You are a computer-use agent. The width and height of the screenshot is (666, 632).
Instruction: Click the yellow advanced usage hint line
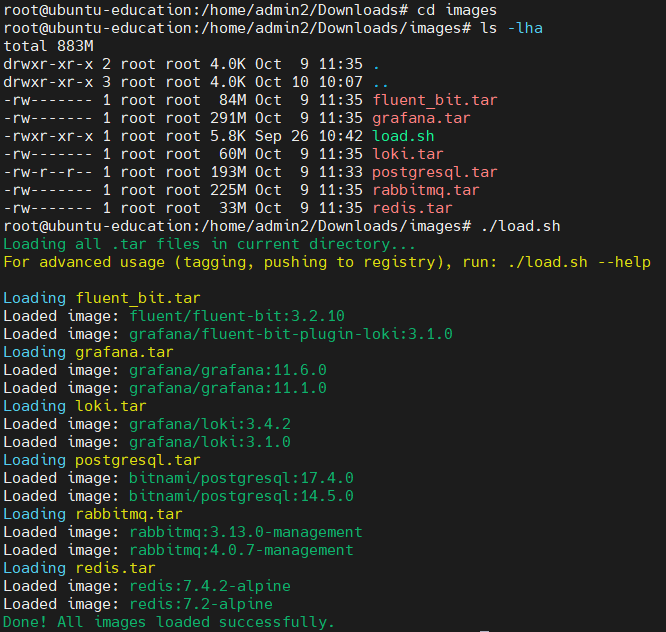(x=327, y=262)
